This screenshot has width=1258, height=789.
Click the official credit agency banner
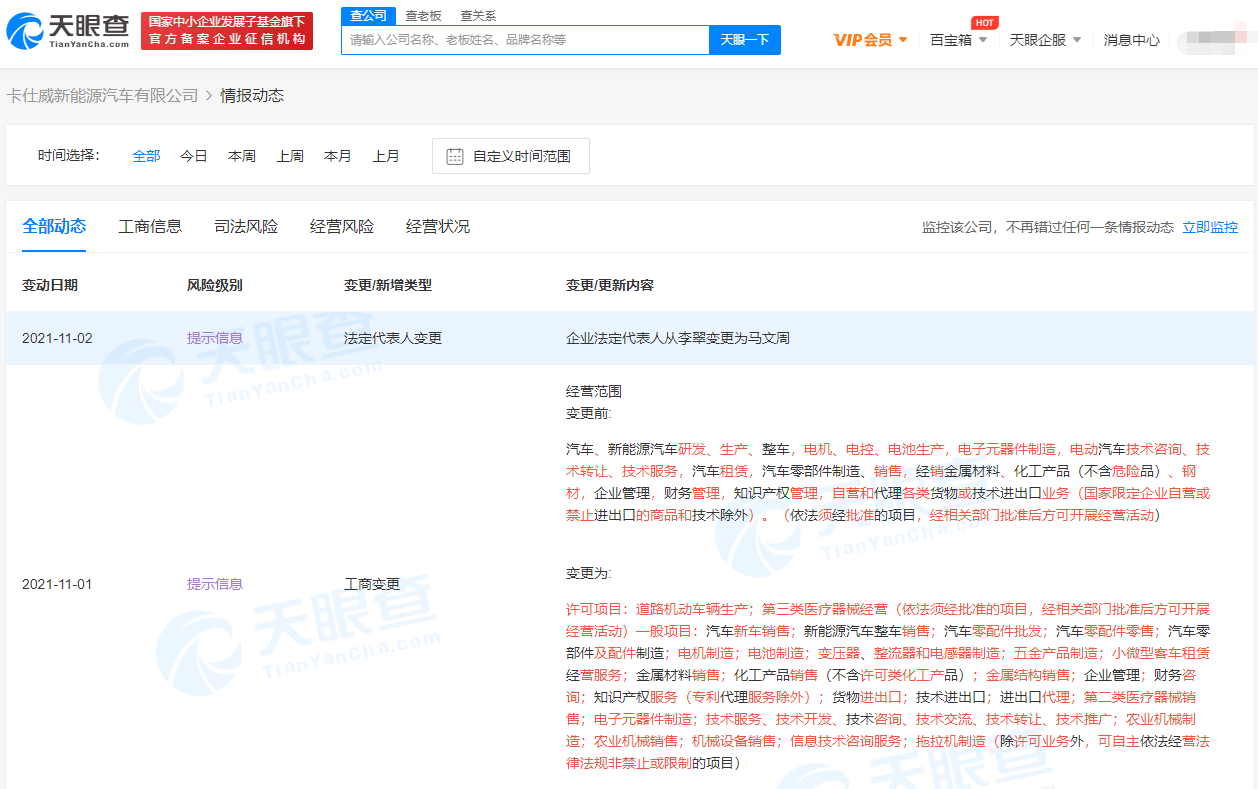[226, 31]
